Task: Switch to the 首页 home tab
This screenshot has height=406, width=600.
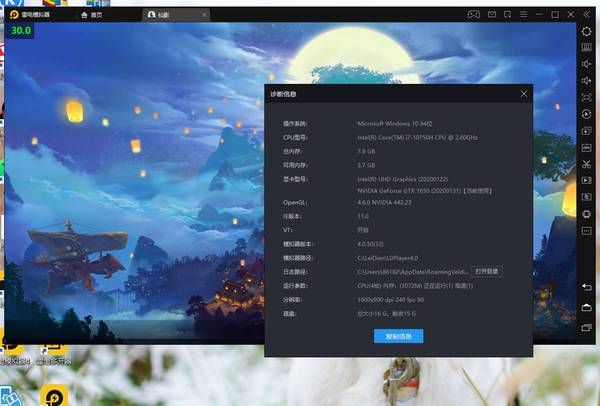Action: [x=91, y=15]
